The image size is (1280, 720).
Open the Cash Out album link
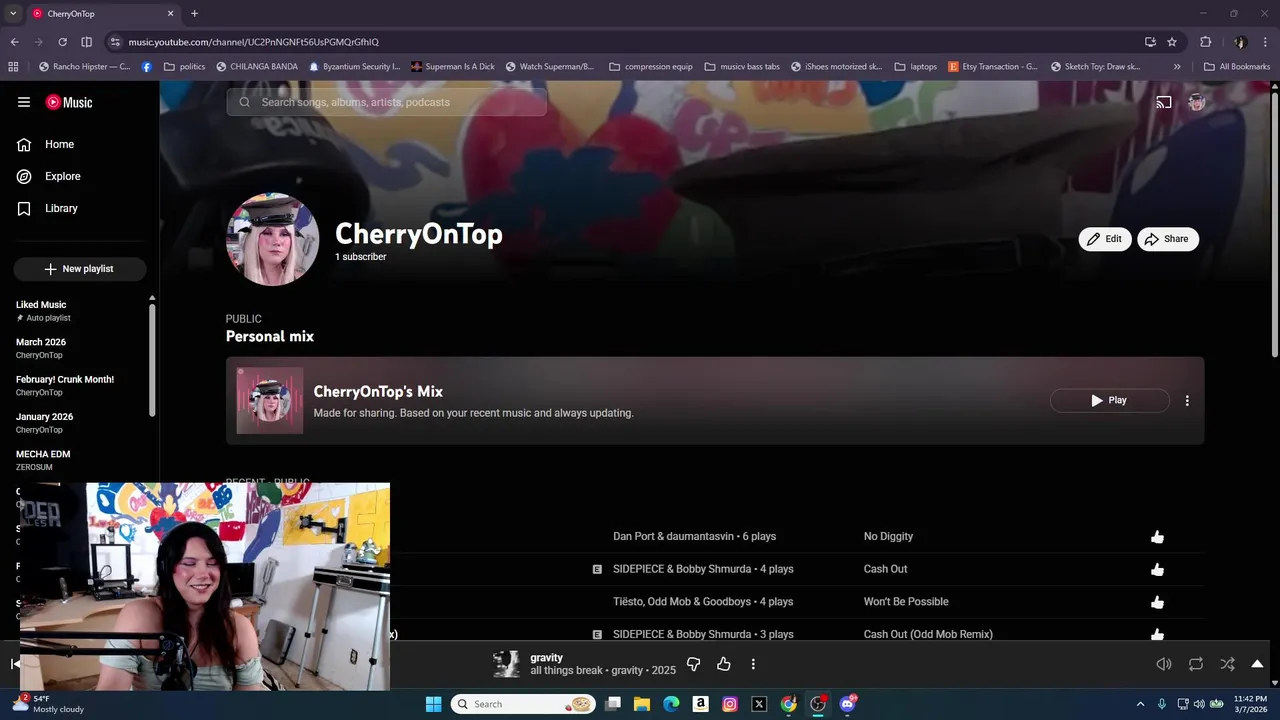click(x=885, y=569)
